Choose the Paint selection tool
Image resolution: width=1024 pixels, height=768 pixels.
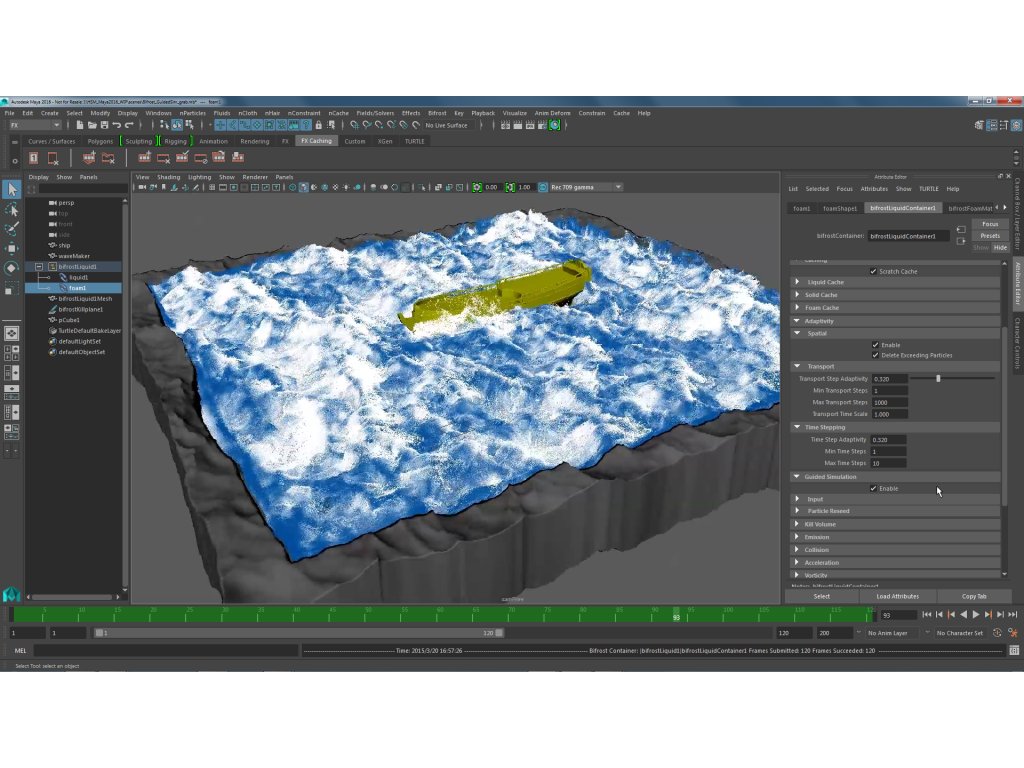click(12, 229)
